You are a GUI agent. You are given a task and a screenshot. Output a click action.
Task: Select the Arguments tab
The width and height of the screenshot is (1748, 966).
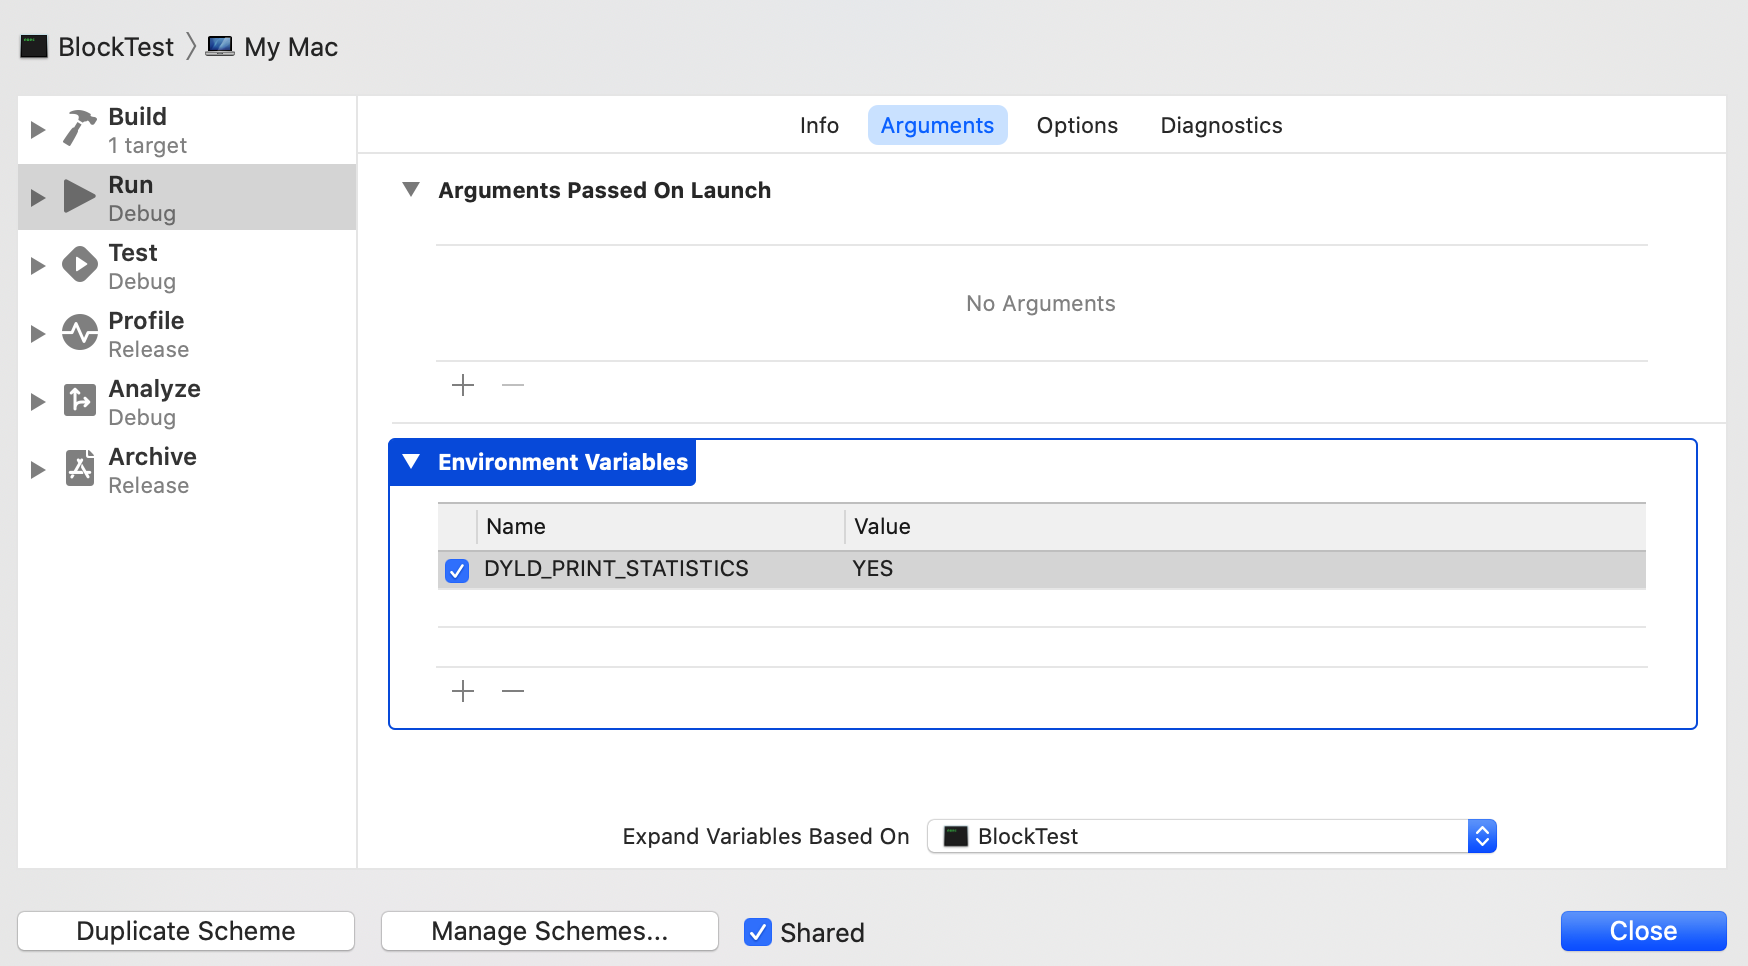tap(937, 125)
